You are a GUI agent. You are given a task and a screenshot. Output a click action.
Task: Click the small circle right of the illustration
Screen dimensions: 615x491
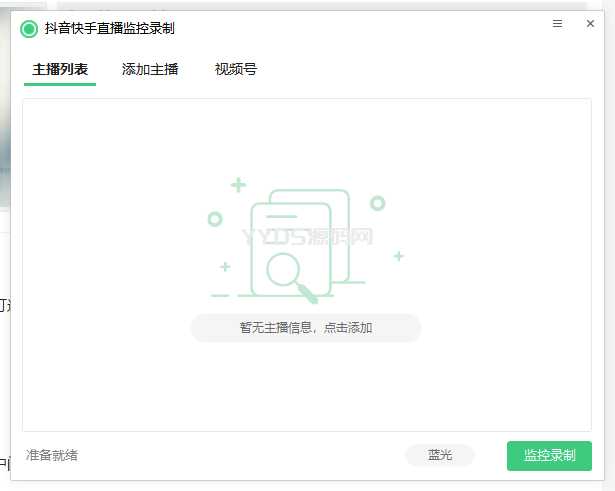pyautogui.click(x=377, y=203)
